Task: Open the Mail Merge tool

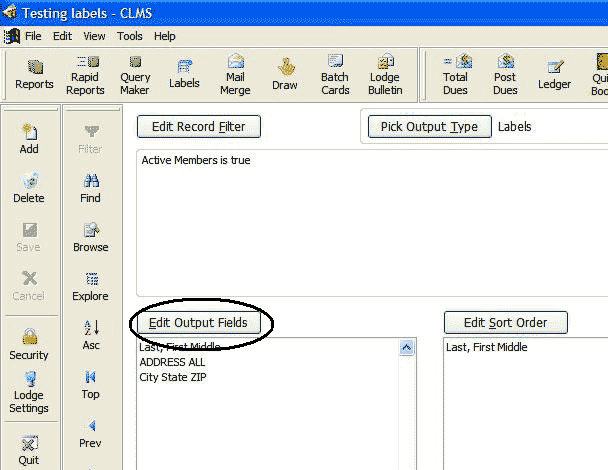Action: tap(235, 75)
